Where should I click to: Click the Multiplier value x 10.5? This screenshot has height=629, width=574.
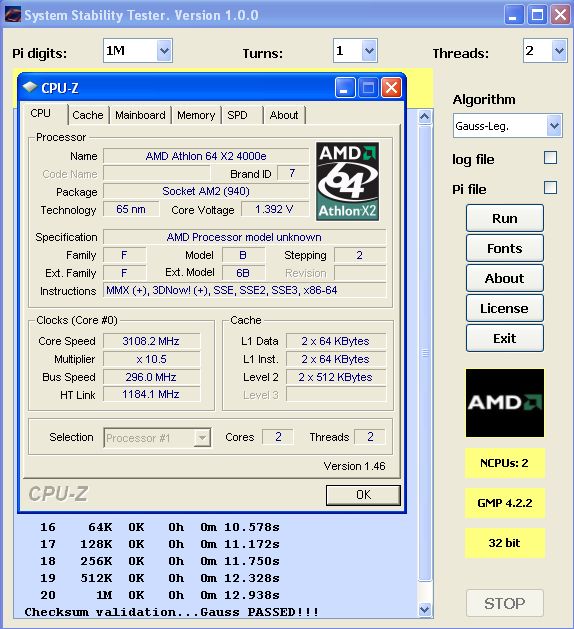pyautogui.click(x=151, y=359)
